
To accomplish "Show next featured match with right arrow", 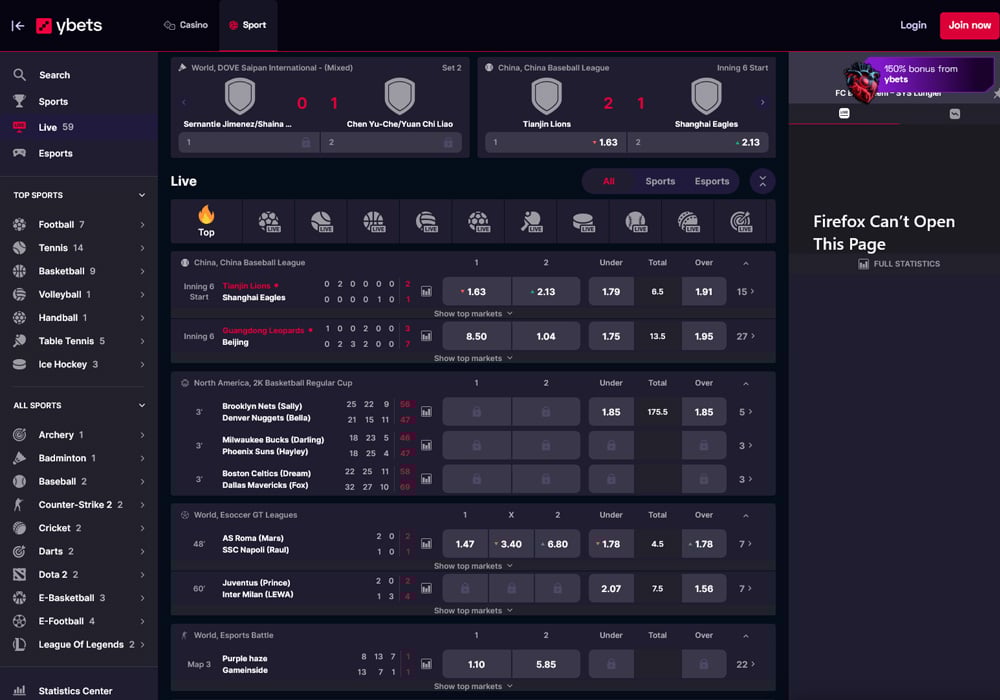I will [762, 102].
